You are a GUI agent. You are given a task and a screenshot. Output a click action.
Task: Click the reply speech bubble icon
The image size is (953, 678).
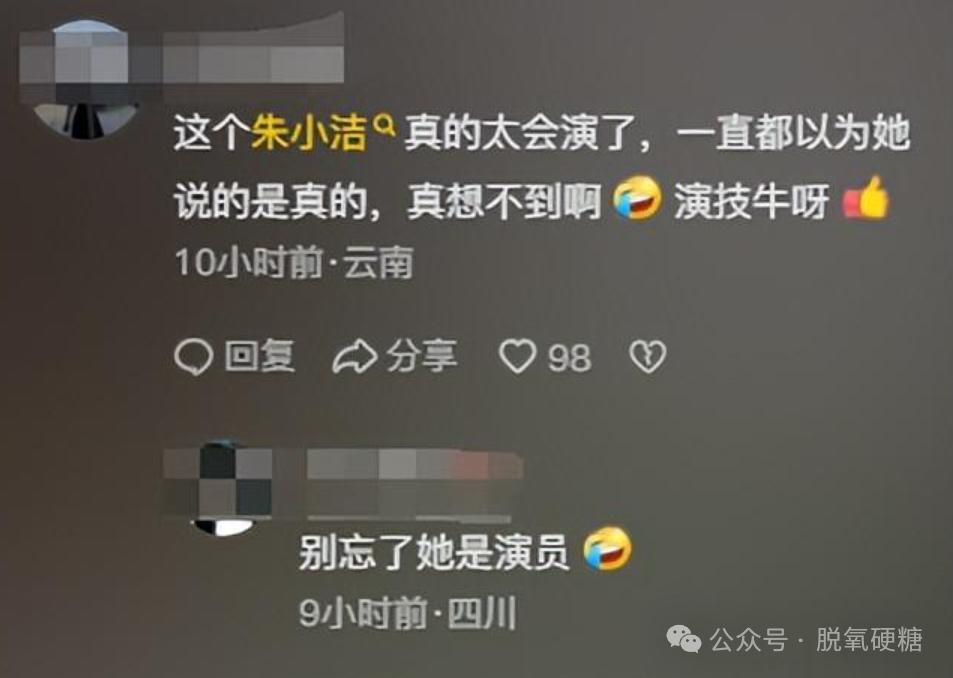193,356
